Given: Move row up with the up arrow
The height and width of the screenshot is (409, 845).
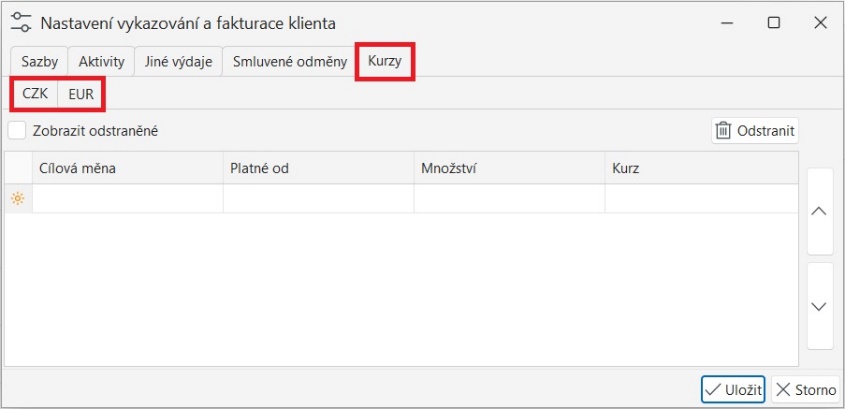Looking at the screenshot, I should pyautogui.click(x=818, y=211).
